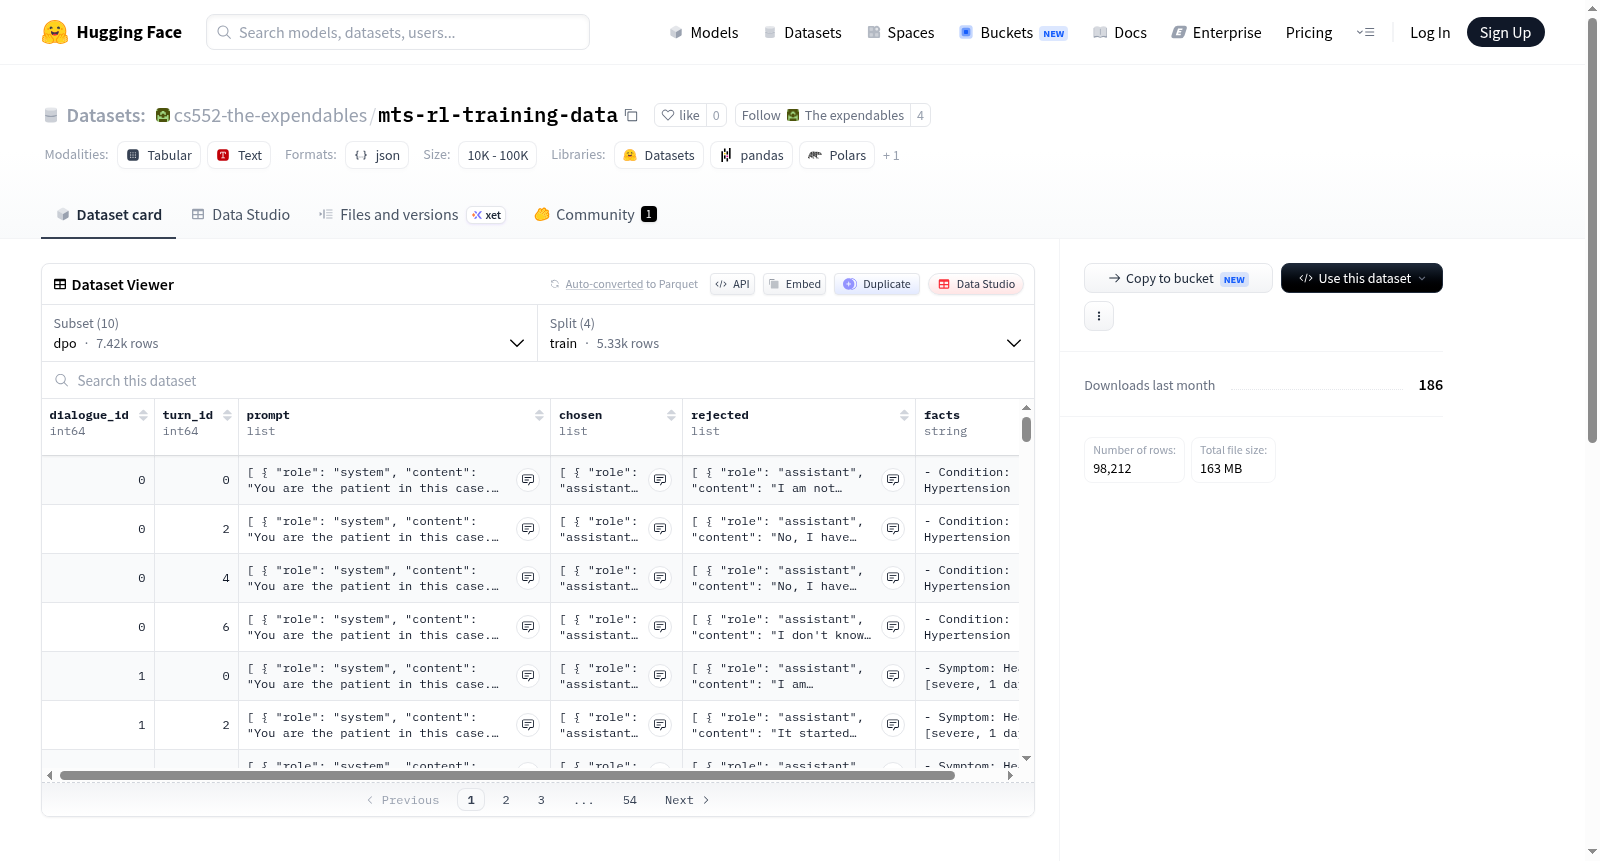Expand rejected cell in dialogue 0 turn 0 row

point(893,480)
